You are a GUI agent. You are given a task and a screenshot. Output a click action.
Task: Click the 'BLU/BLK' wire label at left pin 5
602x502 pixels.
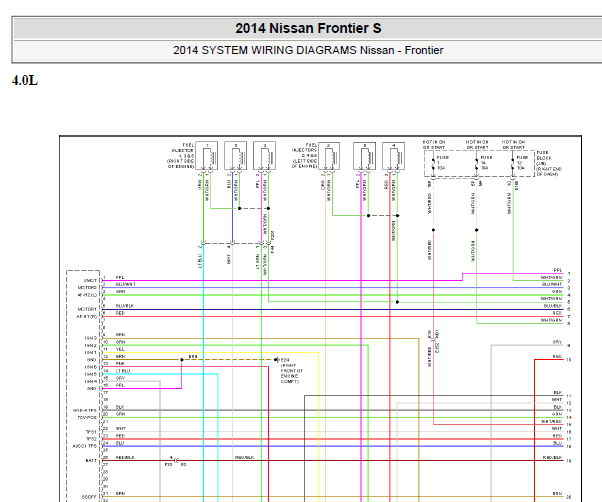125,306
